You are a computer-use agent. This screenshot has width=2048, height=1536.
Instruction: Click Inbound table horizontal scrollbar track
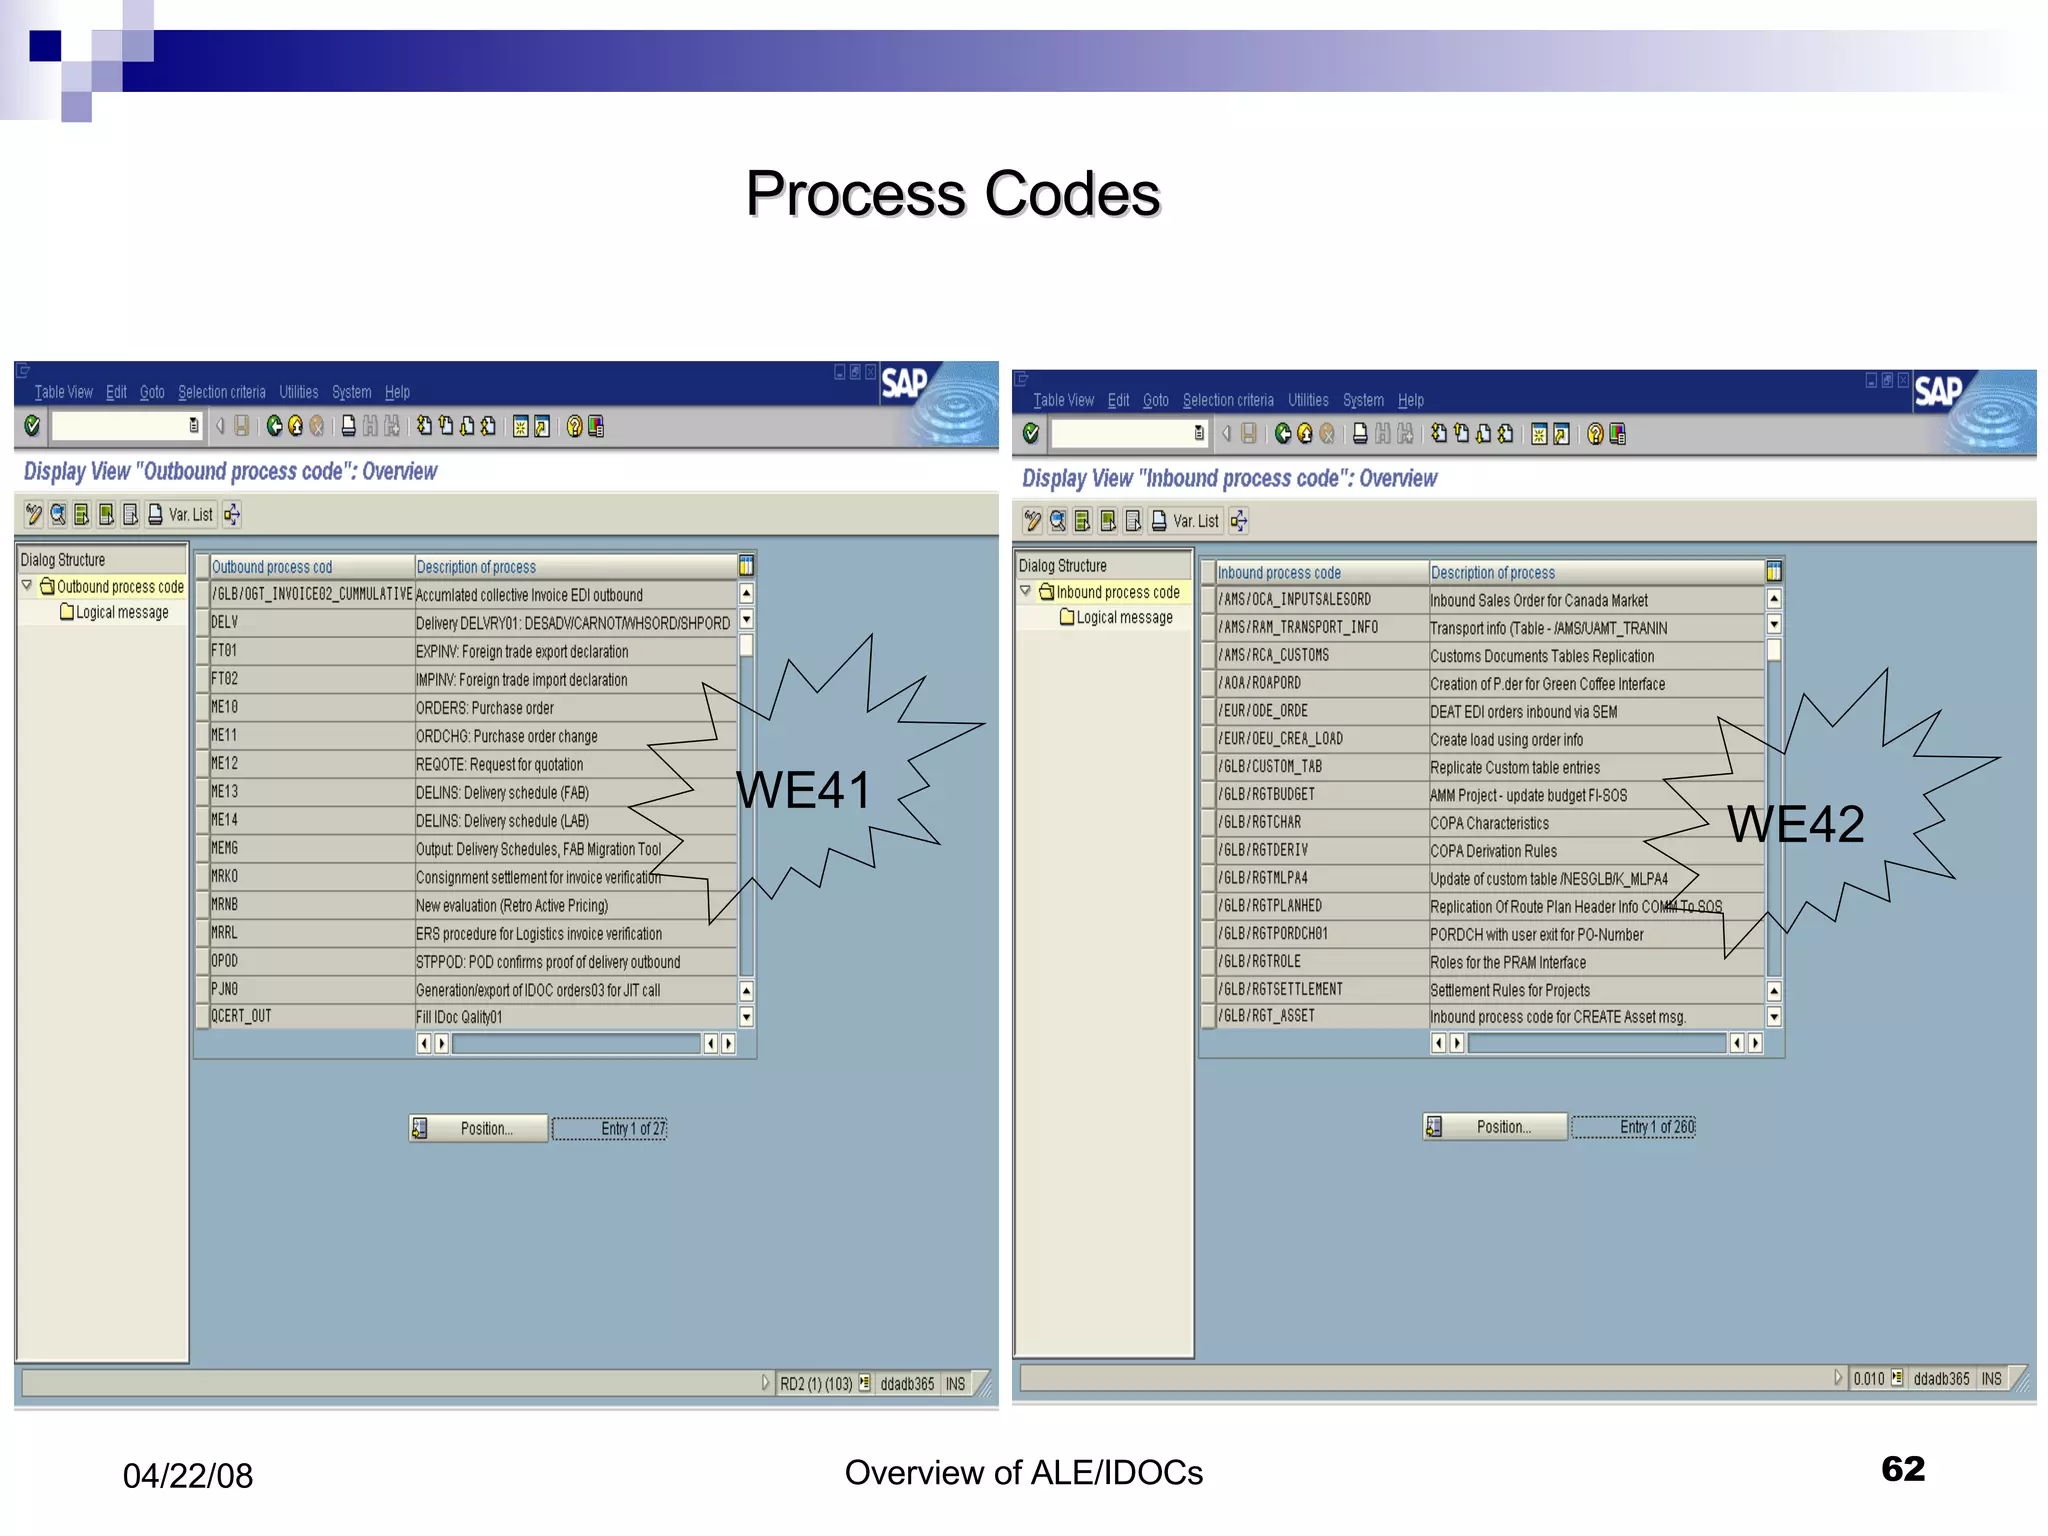coord(1597,1043)
